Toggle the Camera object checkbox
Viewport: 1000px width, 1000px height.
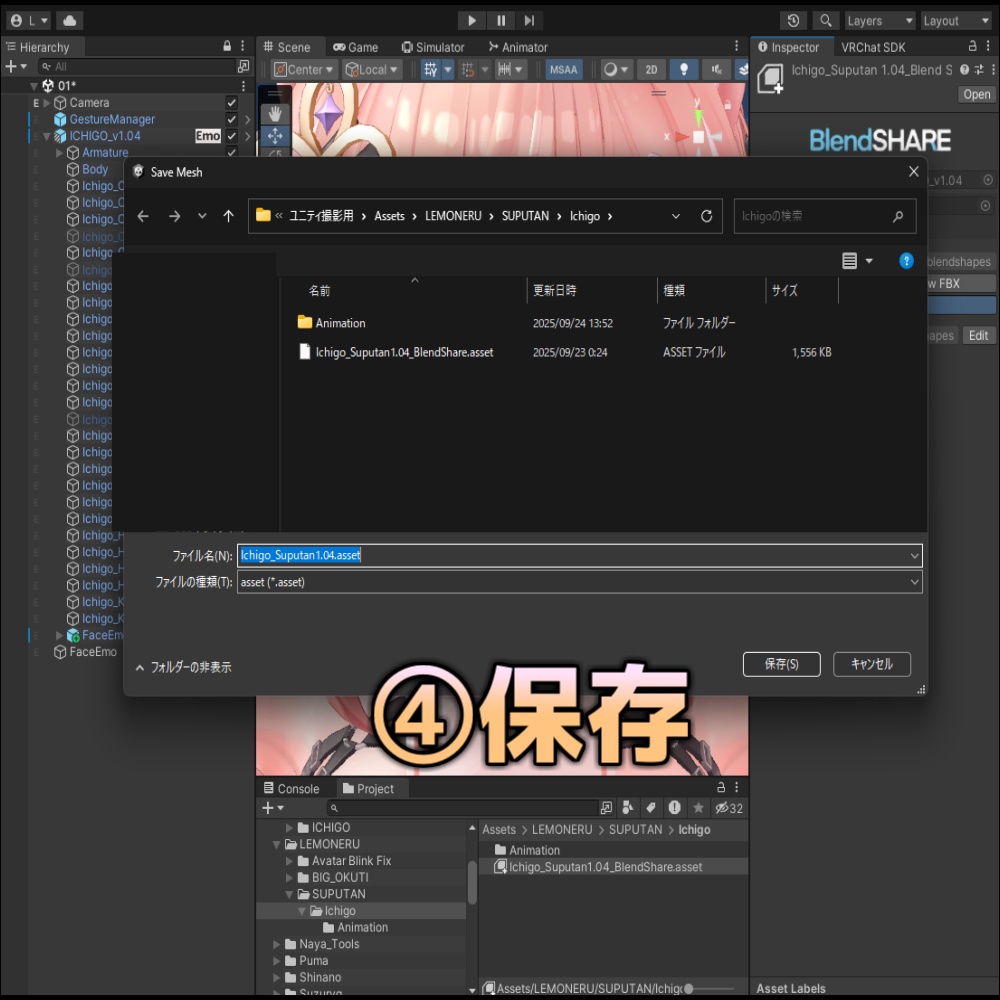232,103
